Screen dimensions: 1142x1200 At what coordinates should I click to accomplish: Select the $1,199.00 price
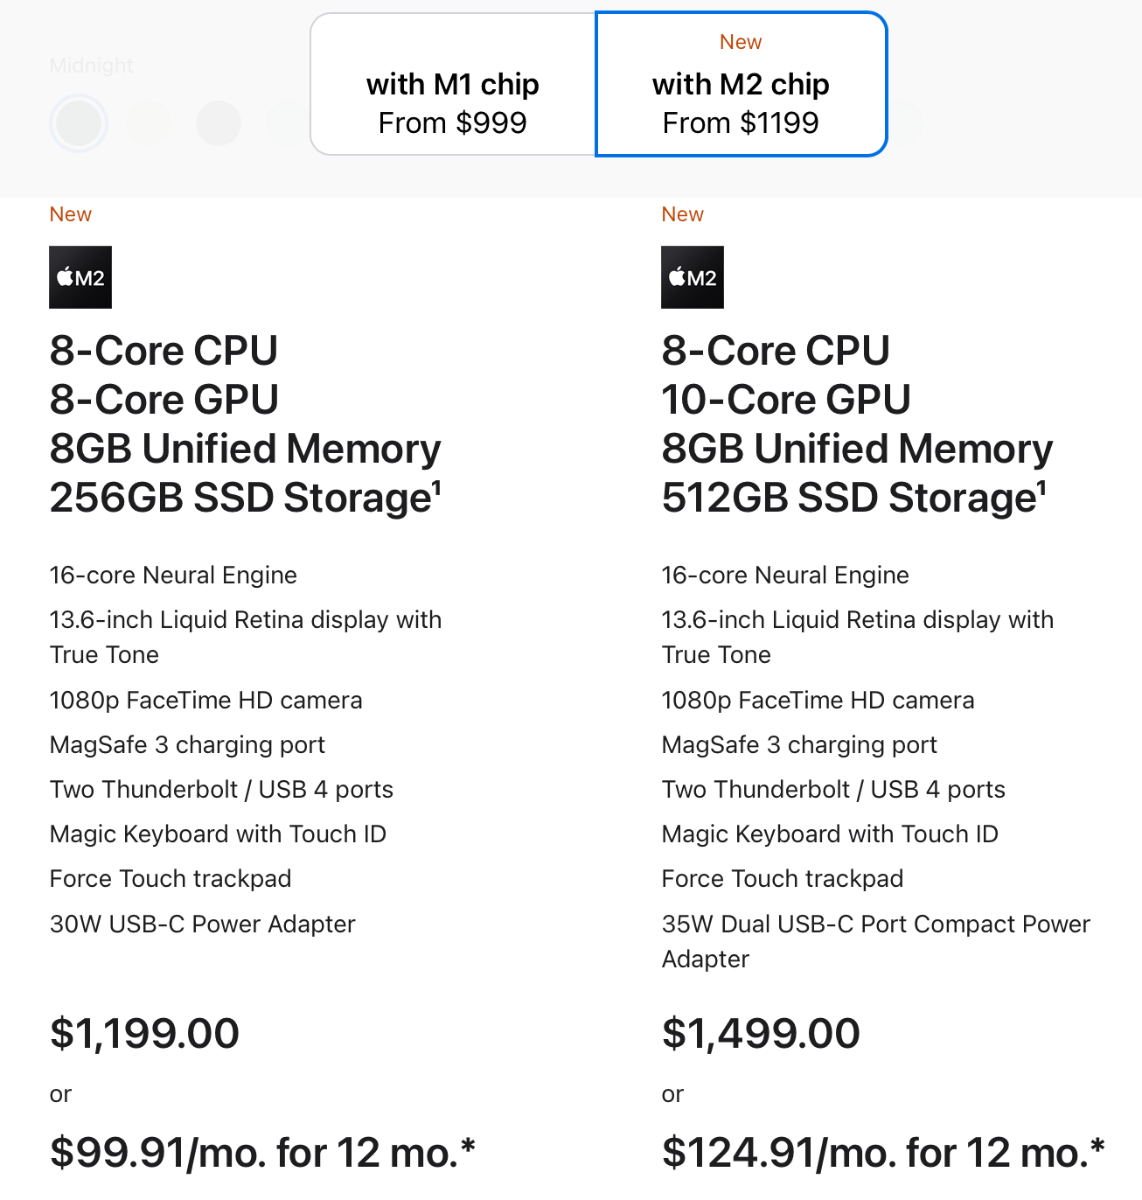pyautogui.click(x=145, y=1033)
